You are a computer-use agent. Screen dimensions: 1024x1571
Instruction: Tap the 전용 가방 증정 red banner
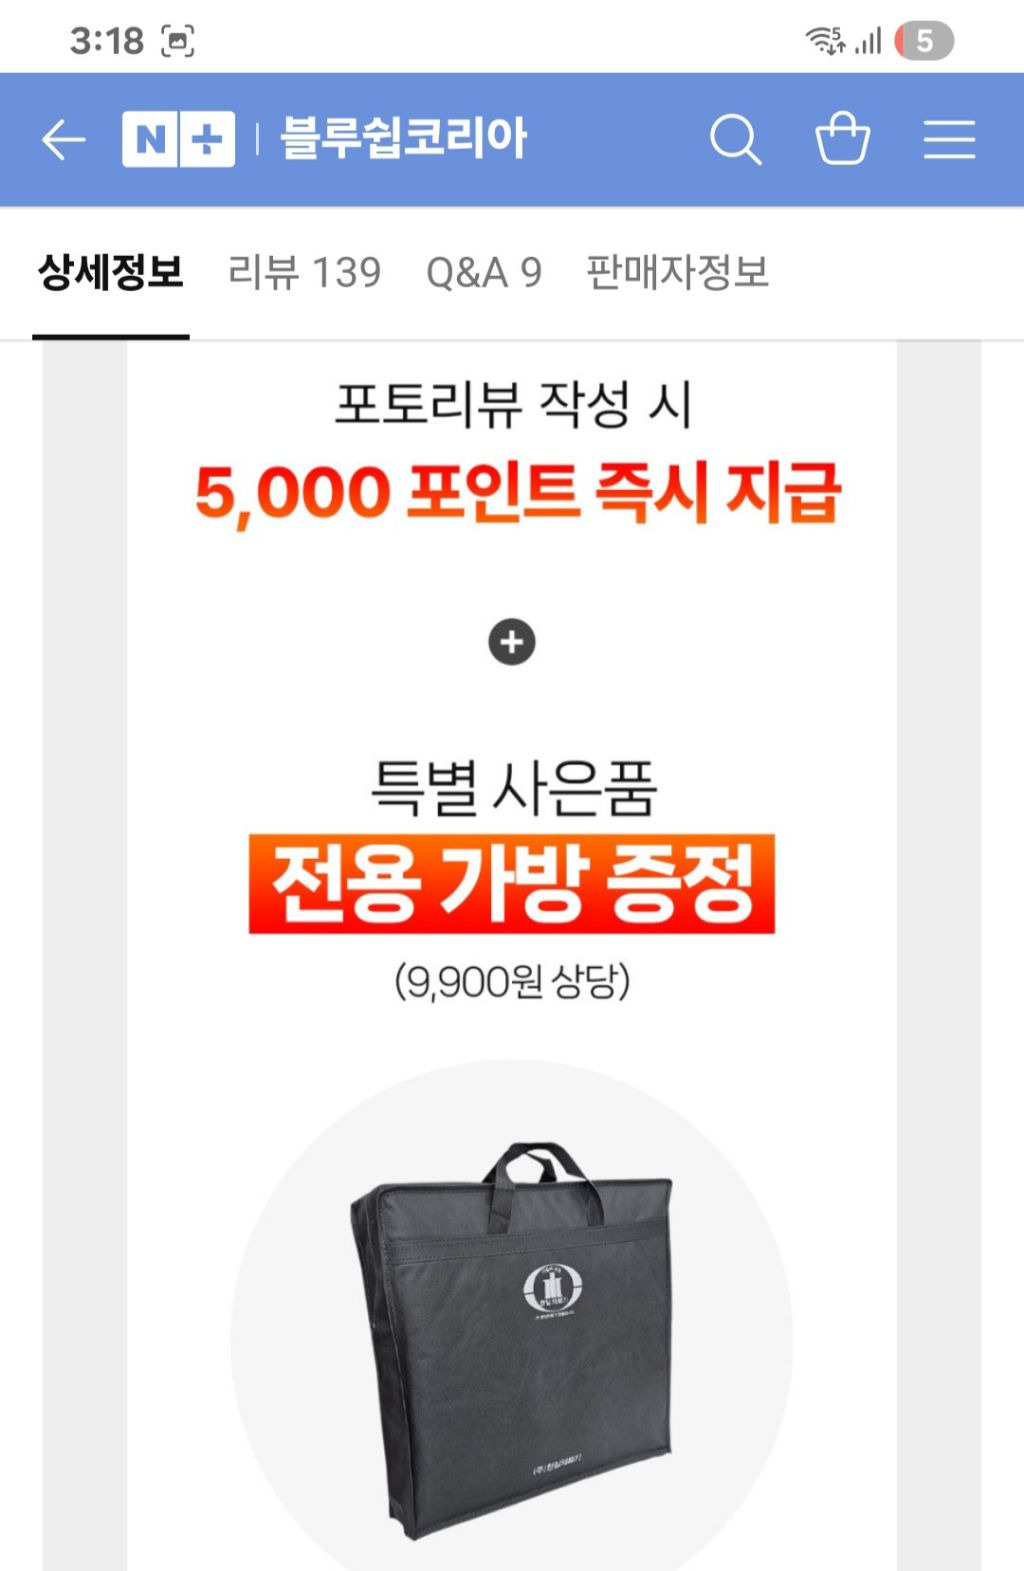coord(512,884)
